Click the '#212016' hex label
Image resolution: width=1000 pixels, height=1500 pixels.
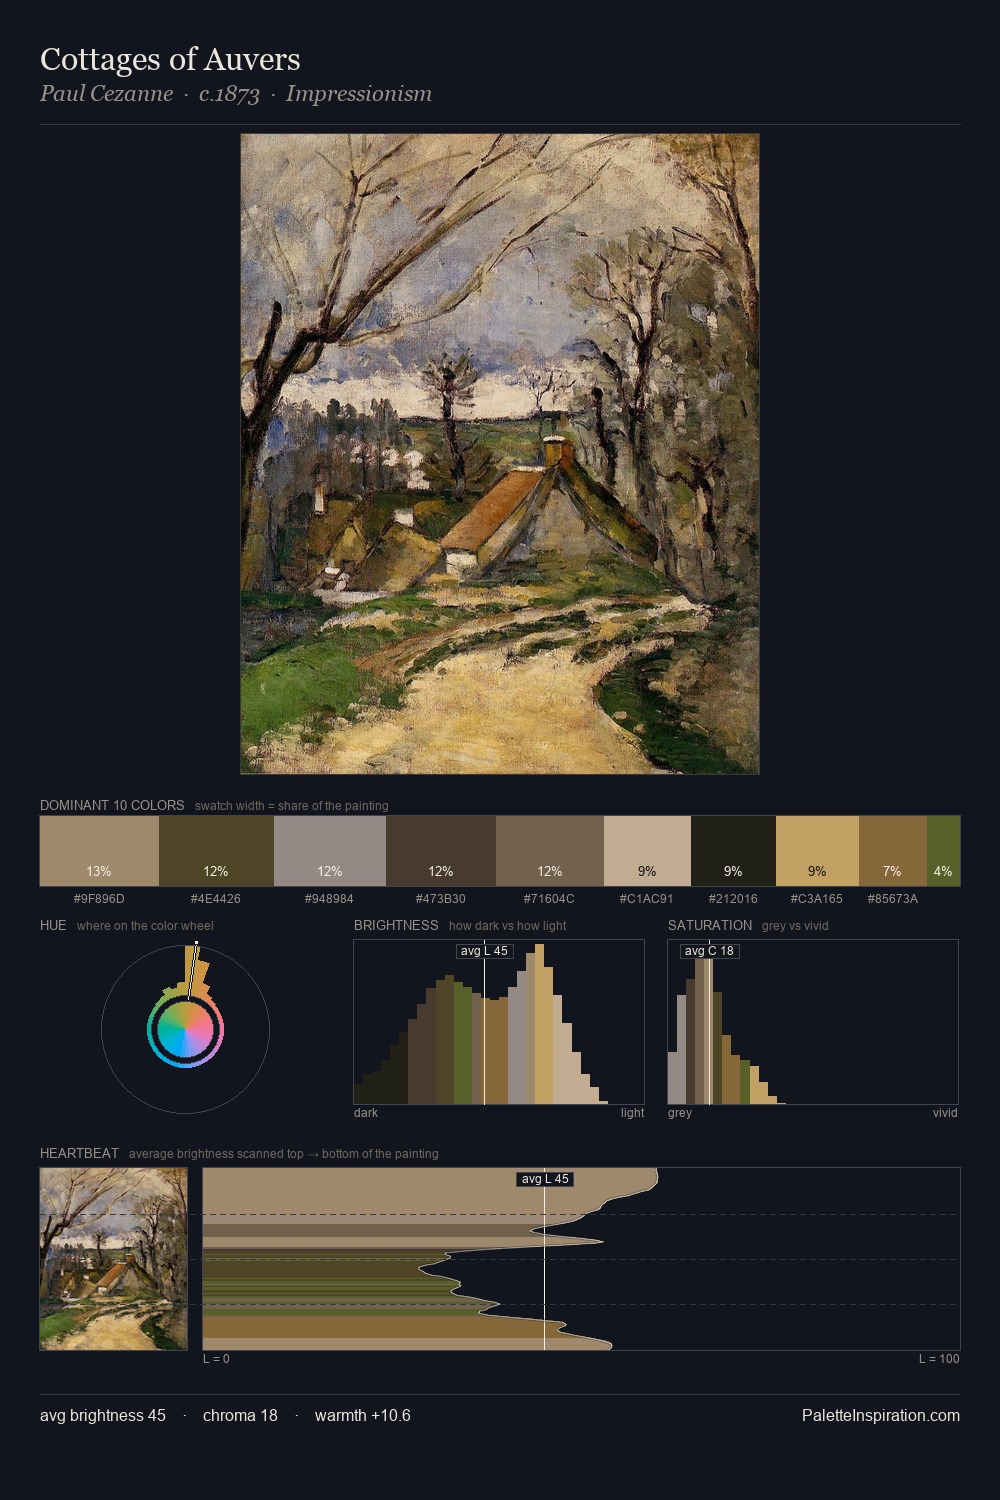coord(733,899)
